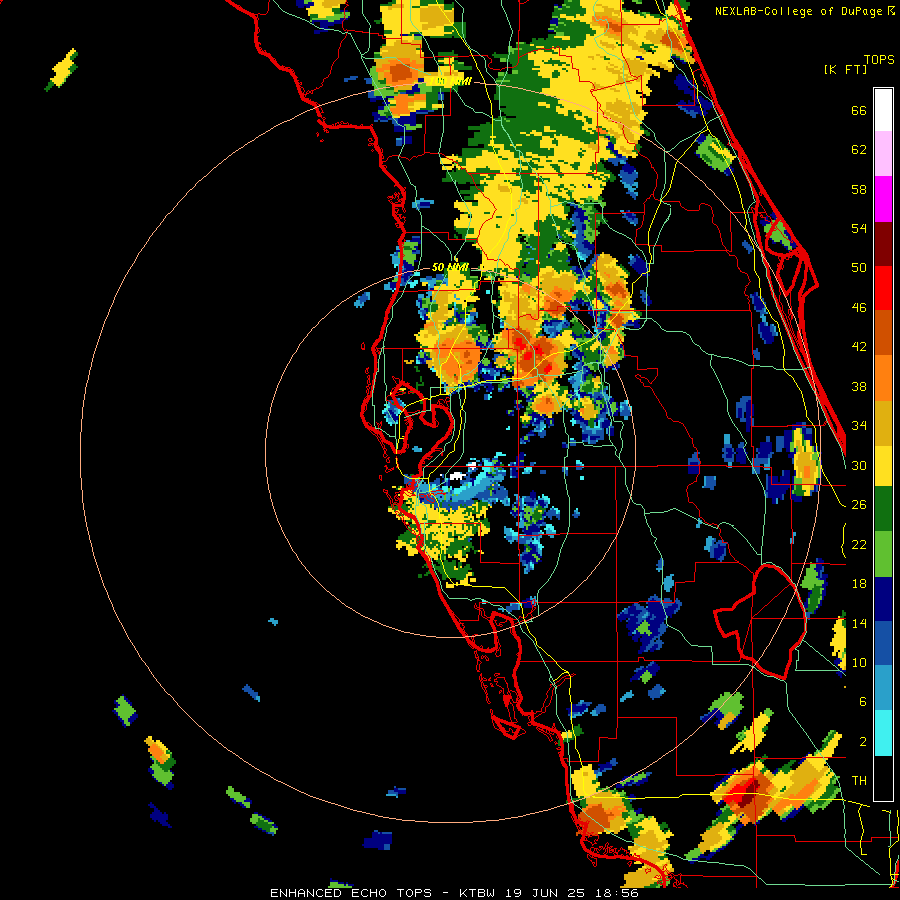The image size is (900, 900).
Task: Click the NEXLAB-College of DuPage title
Action: pos(798,11)
